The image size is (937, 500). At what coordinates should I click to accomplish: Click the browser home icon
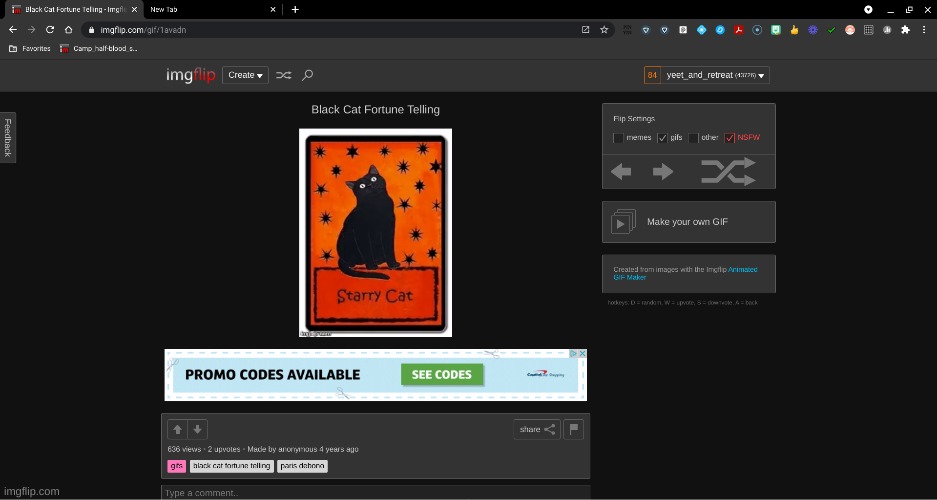69,30
